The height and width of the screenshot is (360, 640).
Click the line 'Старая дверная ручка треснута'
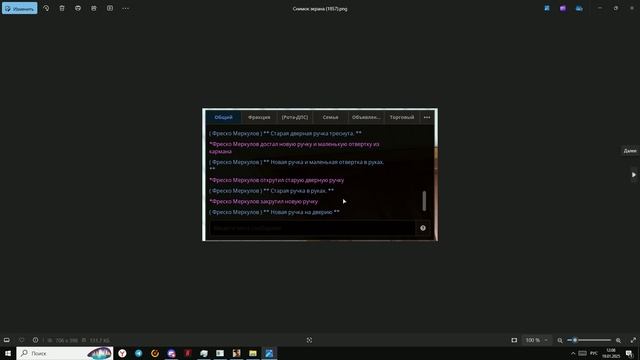coord(285,133)
